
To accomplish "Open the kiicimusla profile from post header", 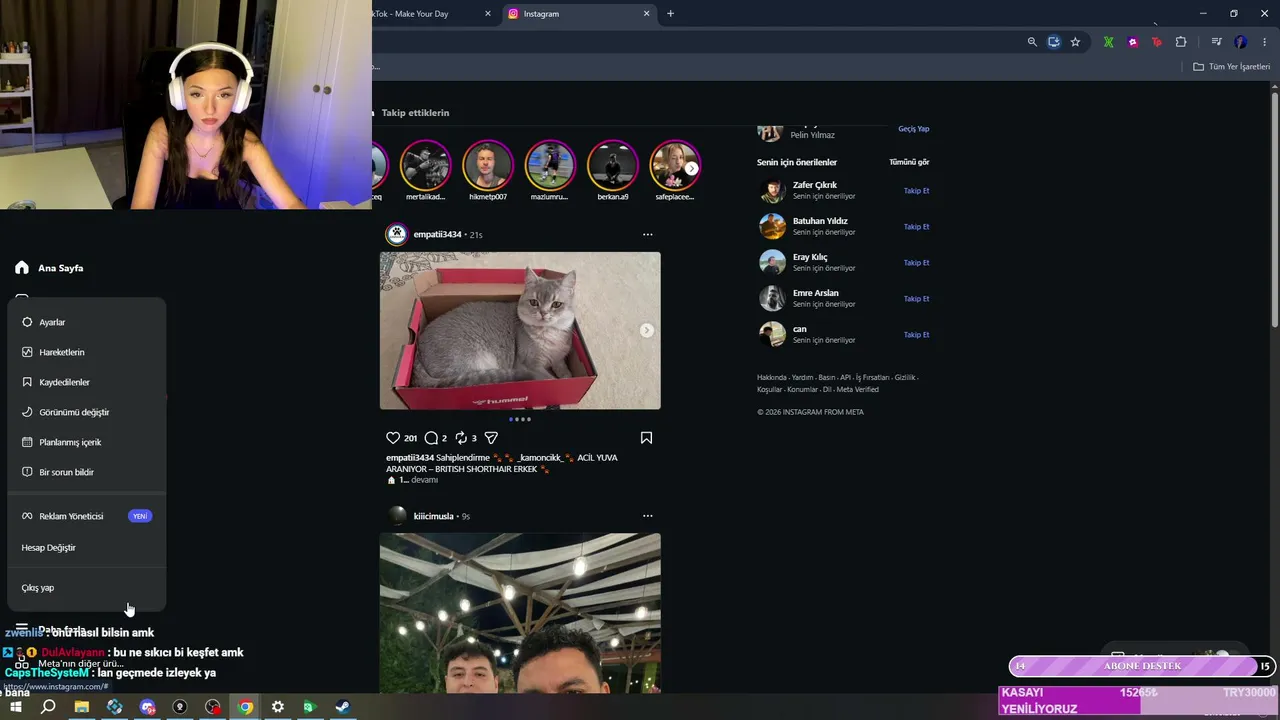I will pyautogui.click(x=433, y=516).
